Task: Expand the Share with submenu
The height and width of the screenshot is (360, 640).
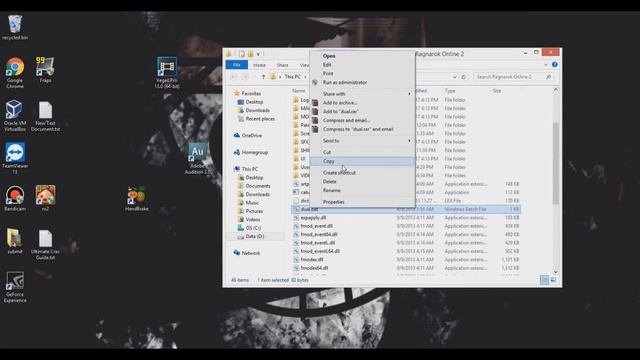Action: [362, 94]
